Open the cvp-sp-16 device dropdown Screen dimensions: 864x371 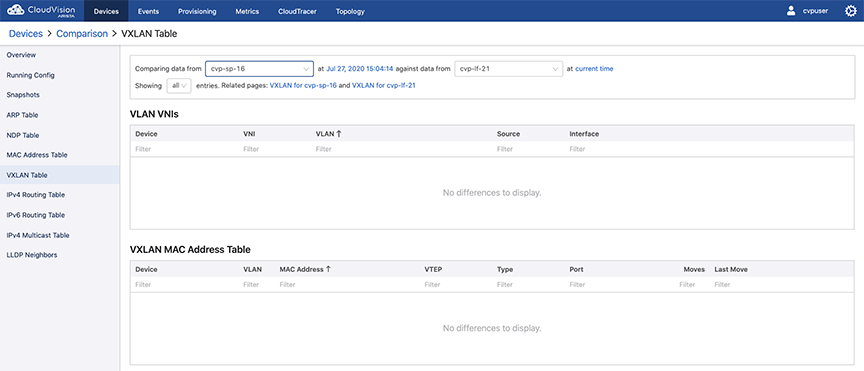tap(260, 69)
